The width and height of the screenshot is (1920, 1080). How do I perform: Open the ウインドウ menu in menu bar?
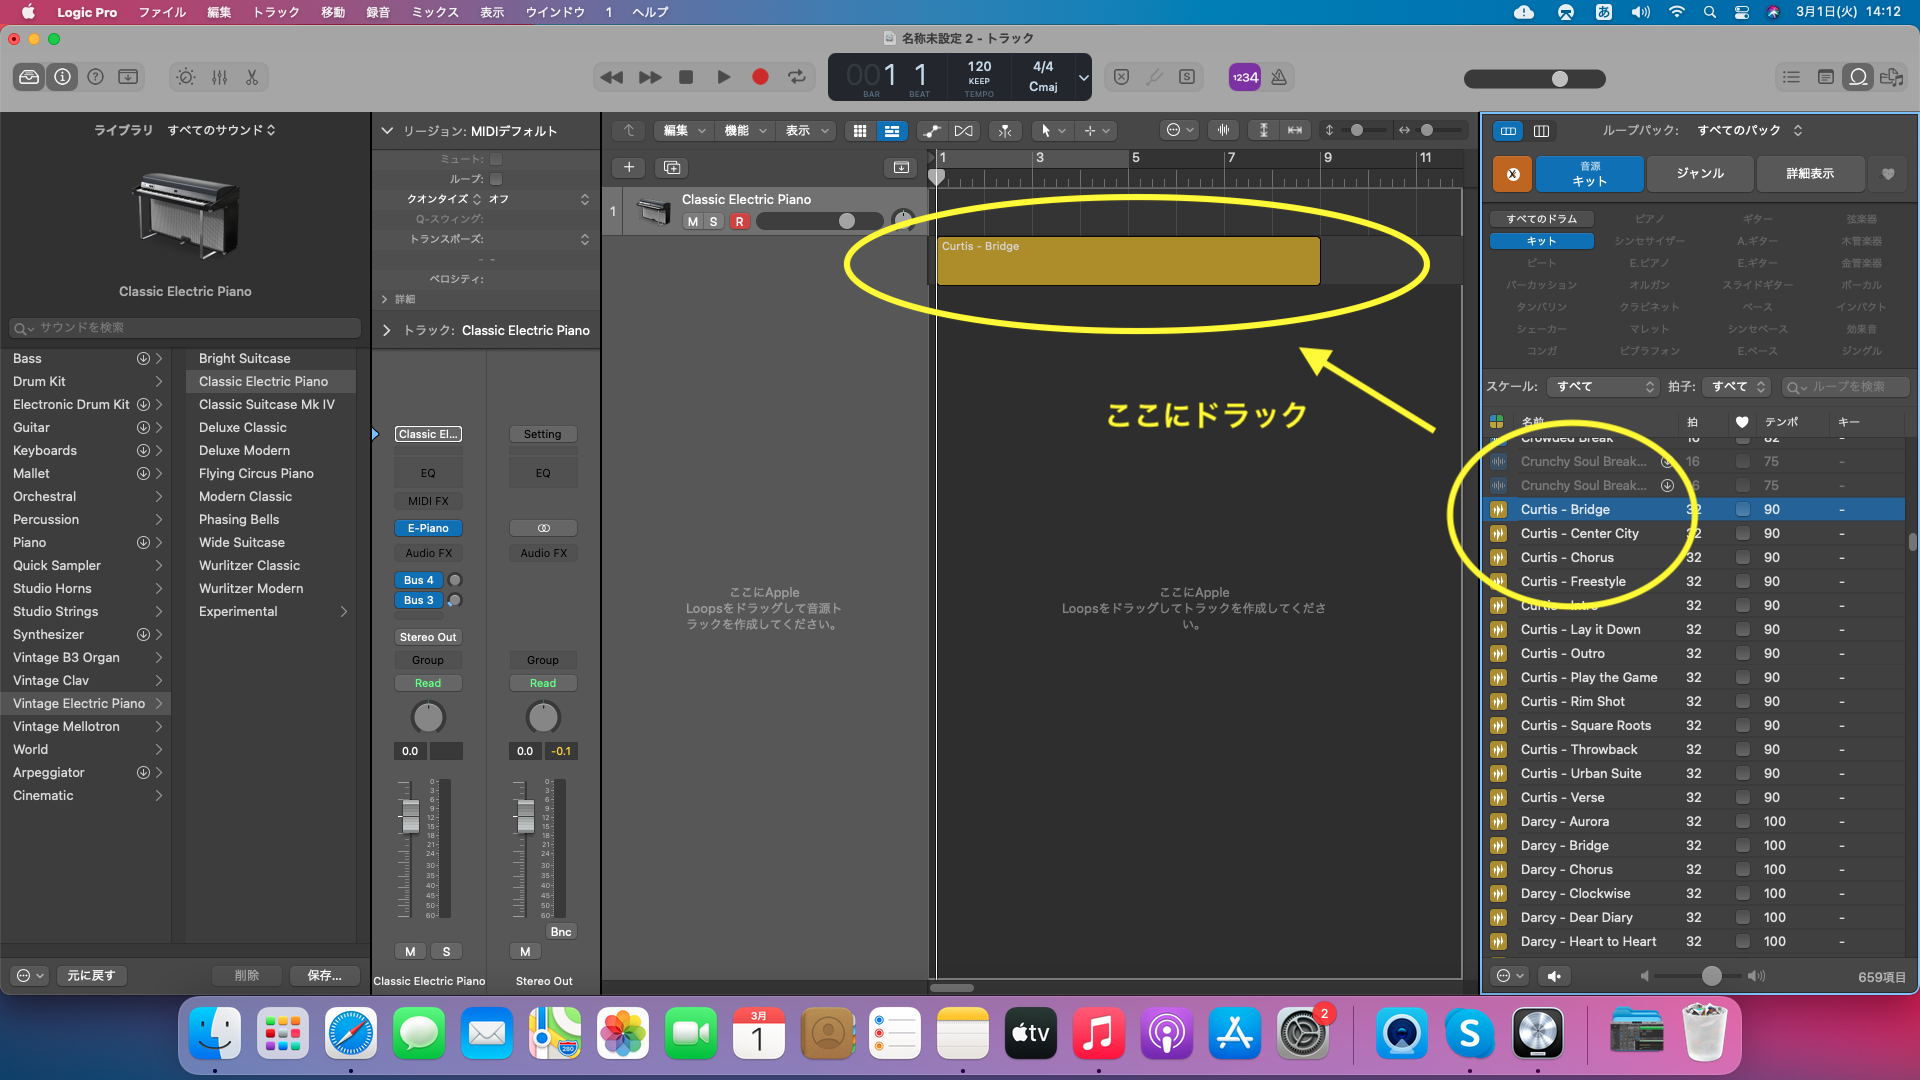555,12
